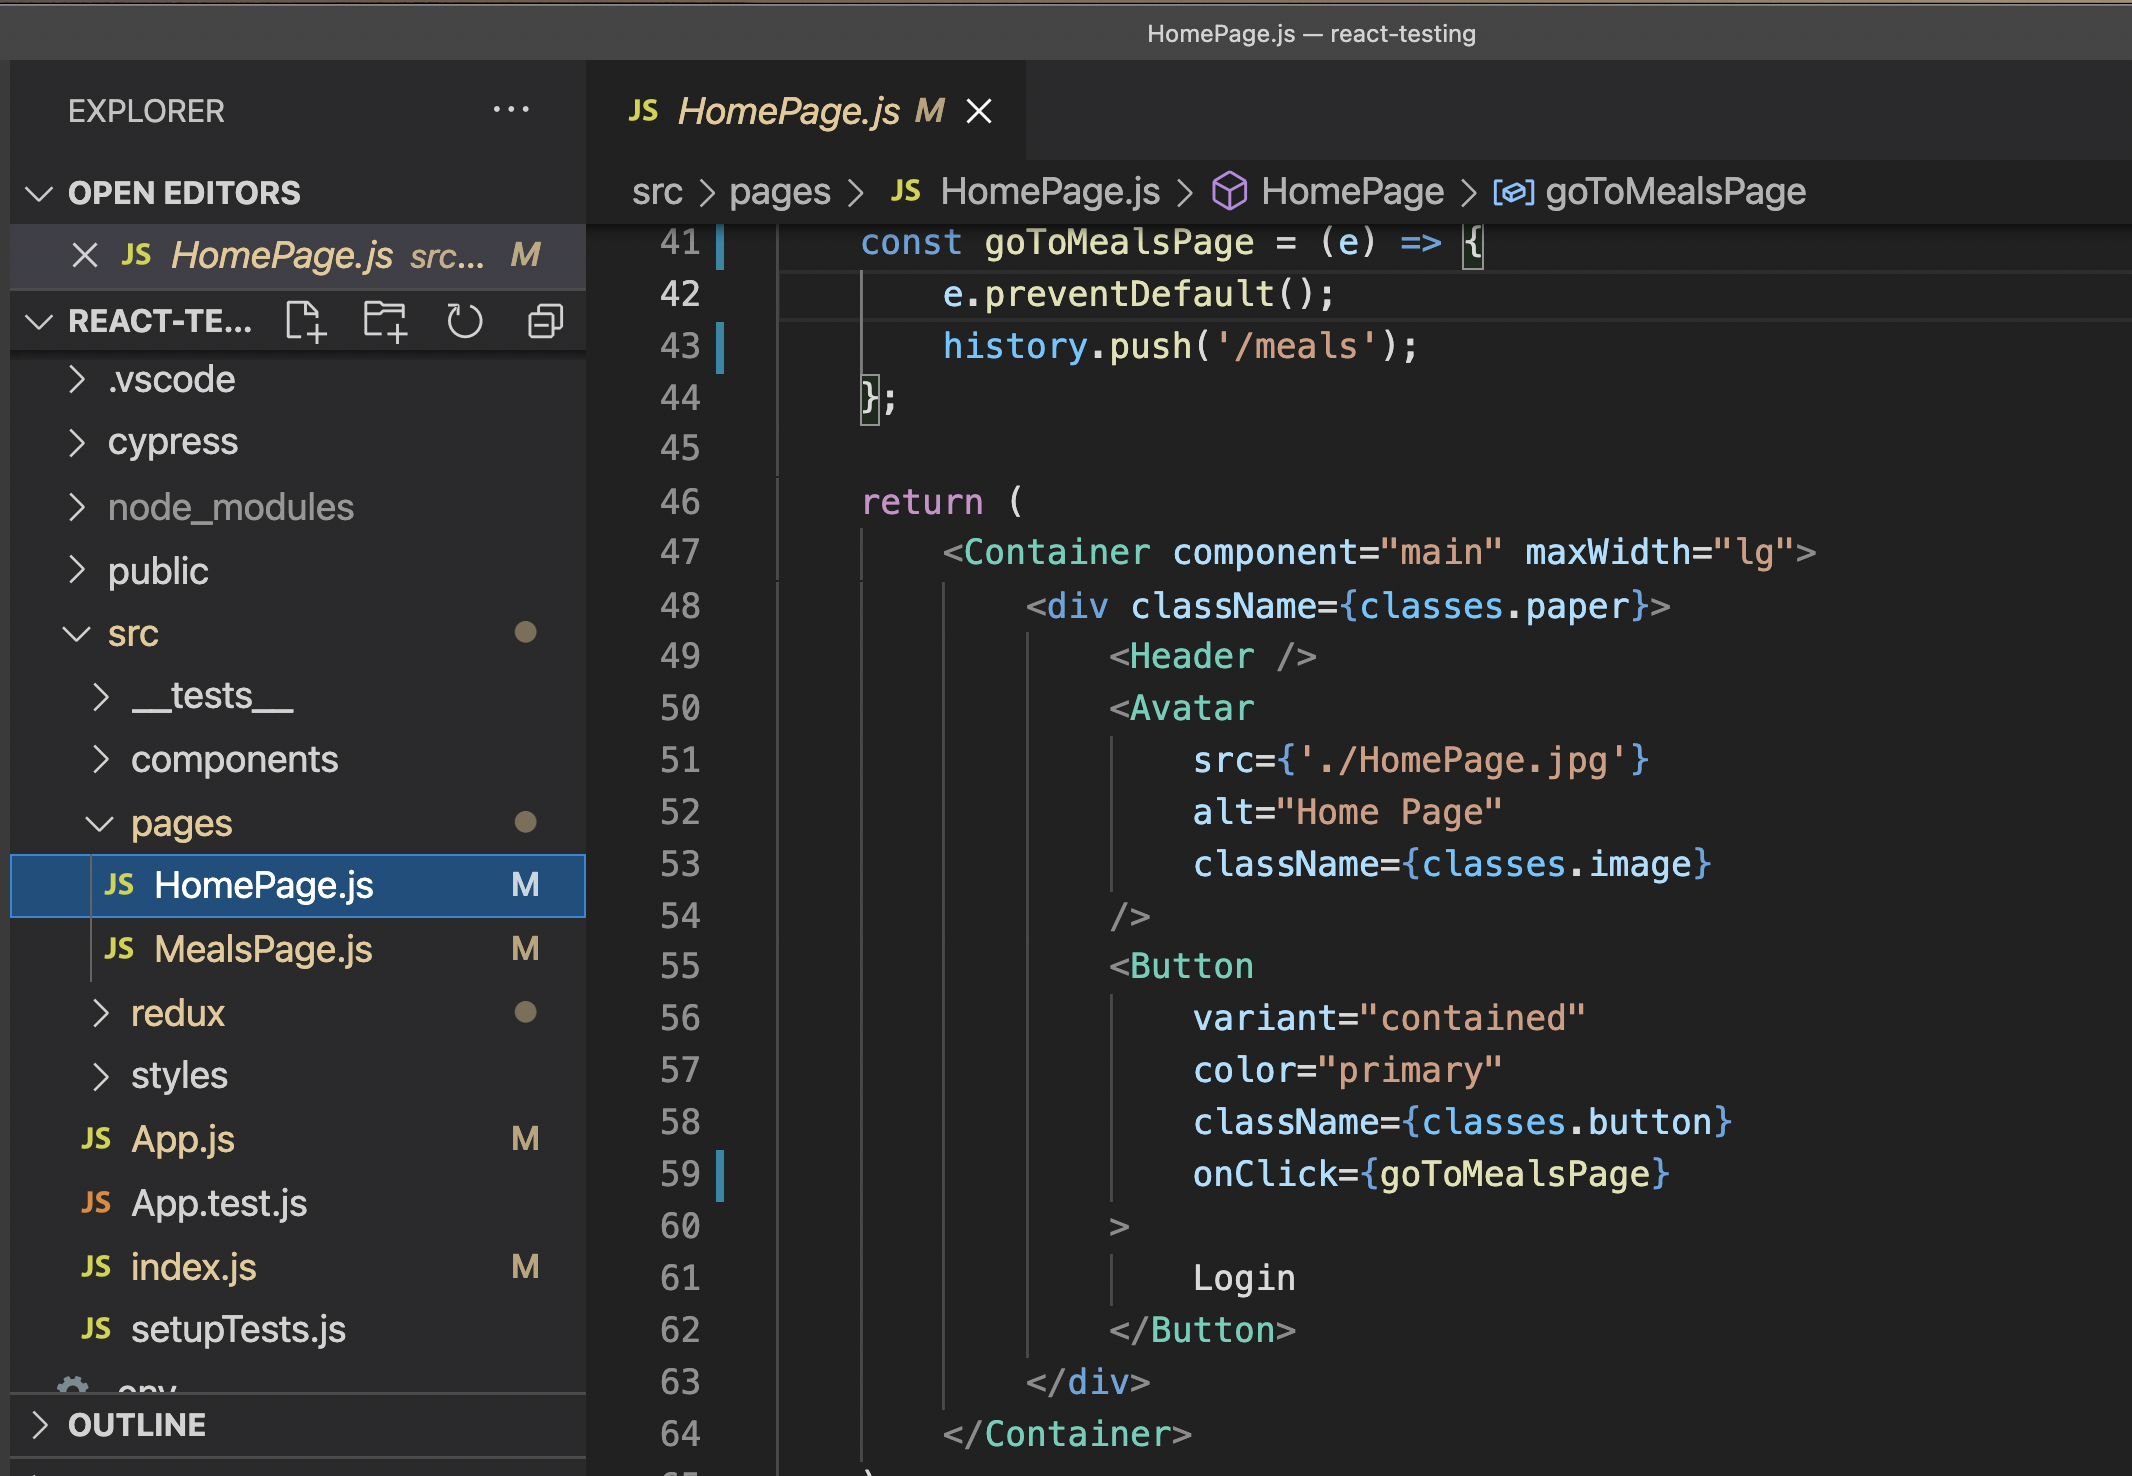Open App.test.js file
Viewport: 2132px width, 1476px height.
[298, 1203]
